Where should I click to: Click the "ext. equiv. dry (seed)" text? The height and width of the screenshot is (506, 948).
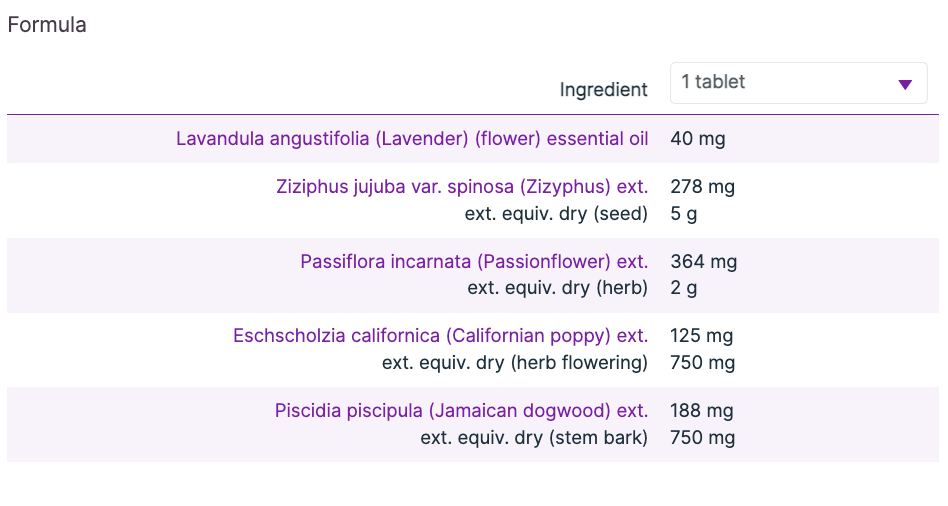(x=556, y=213)
